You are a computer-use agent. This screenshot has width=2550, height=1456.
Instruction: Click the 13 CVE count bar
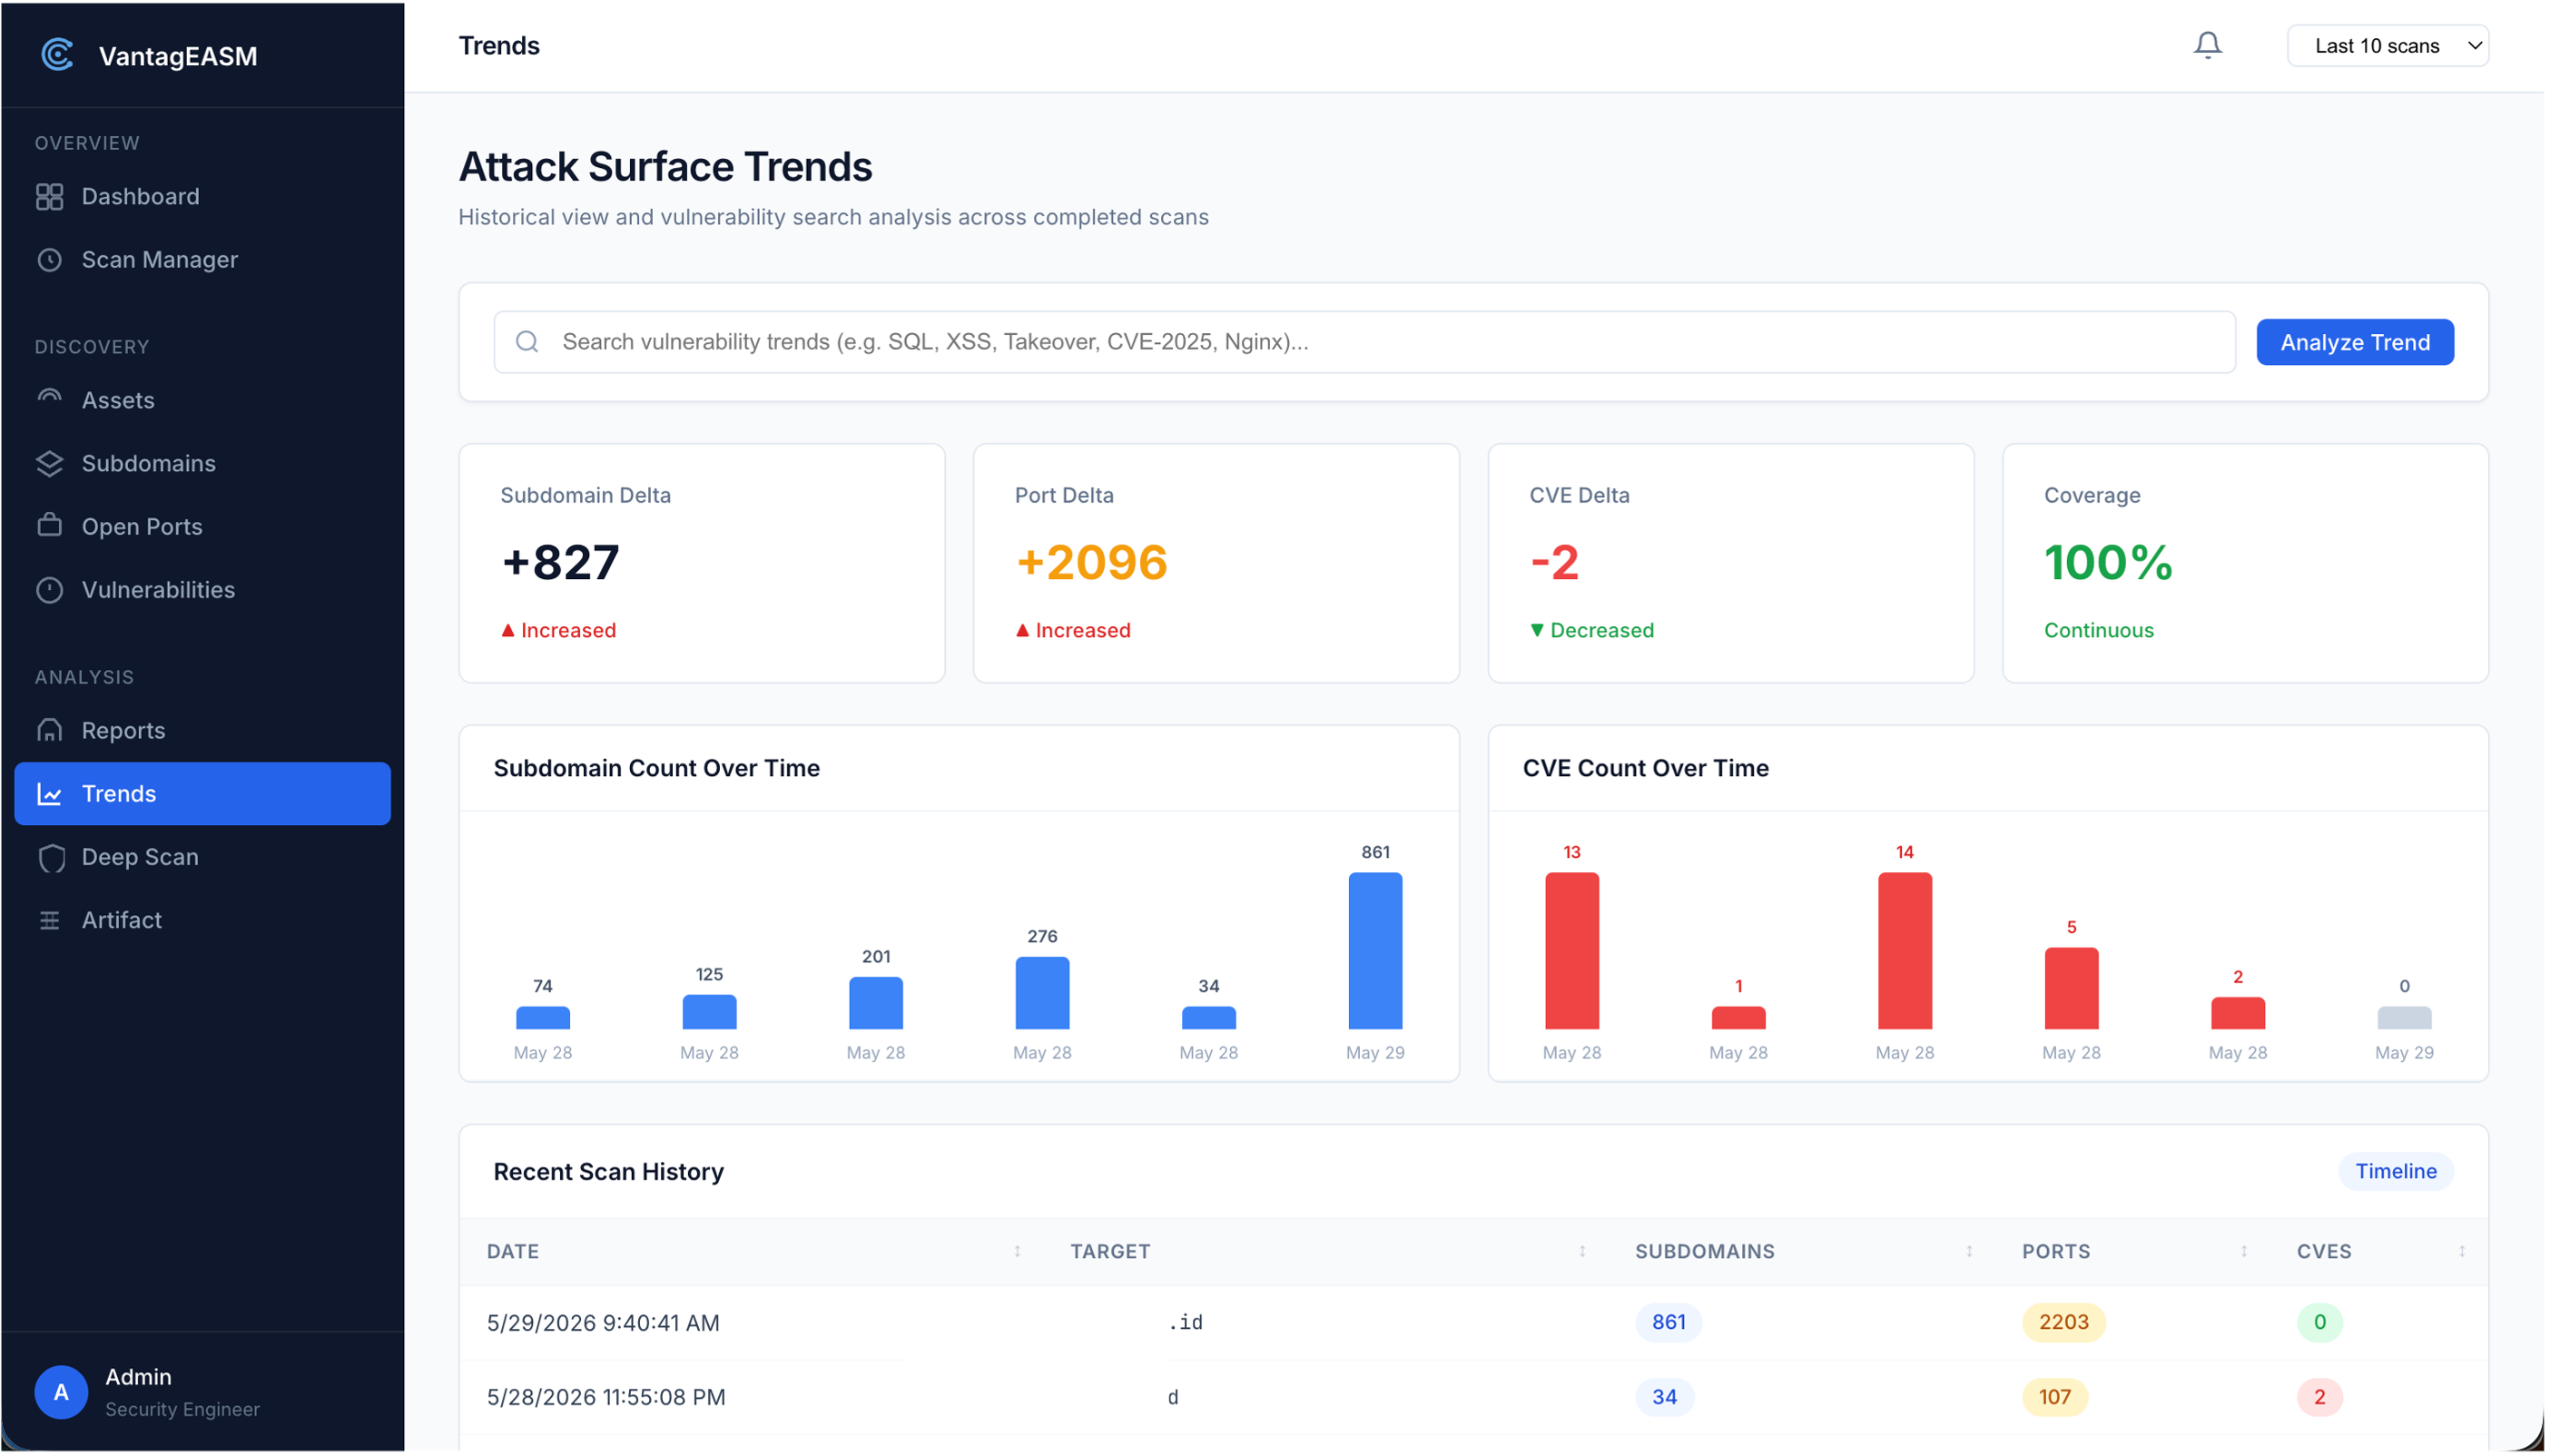pos(1571,950)
